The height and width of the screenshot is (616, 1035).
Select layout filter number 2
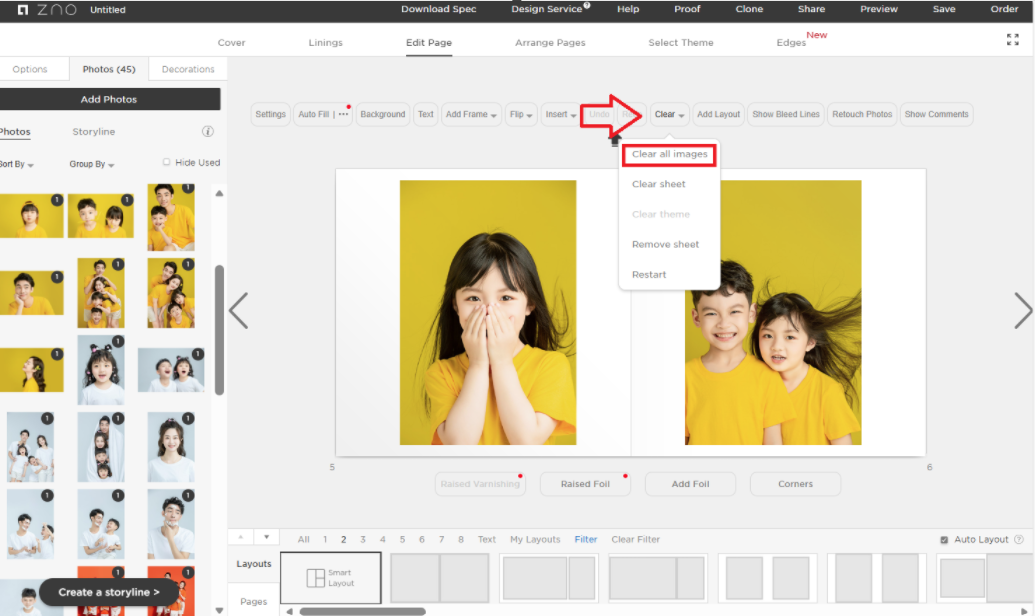pos(343,539)
